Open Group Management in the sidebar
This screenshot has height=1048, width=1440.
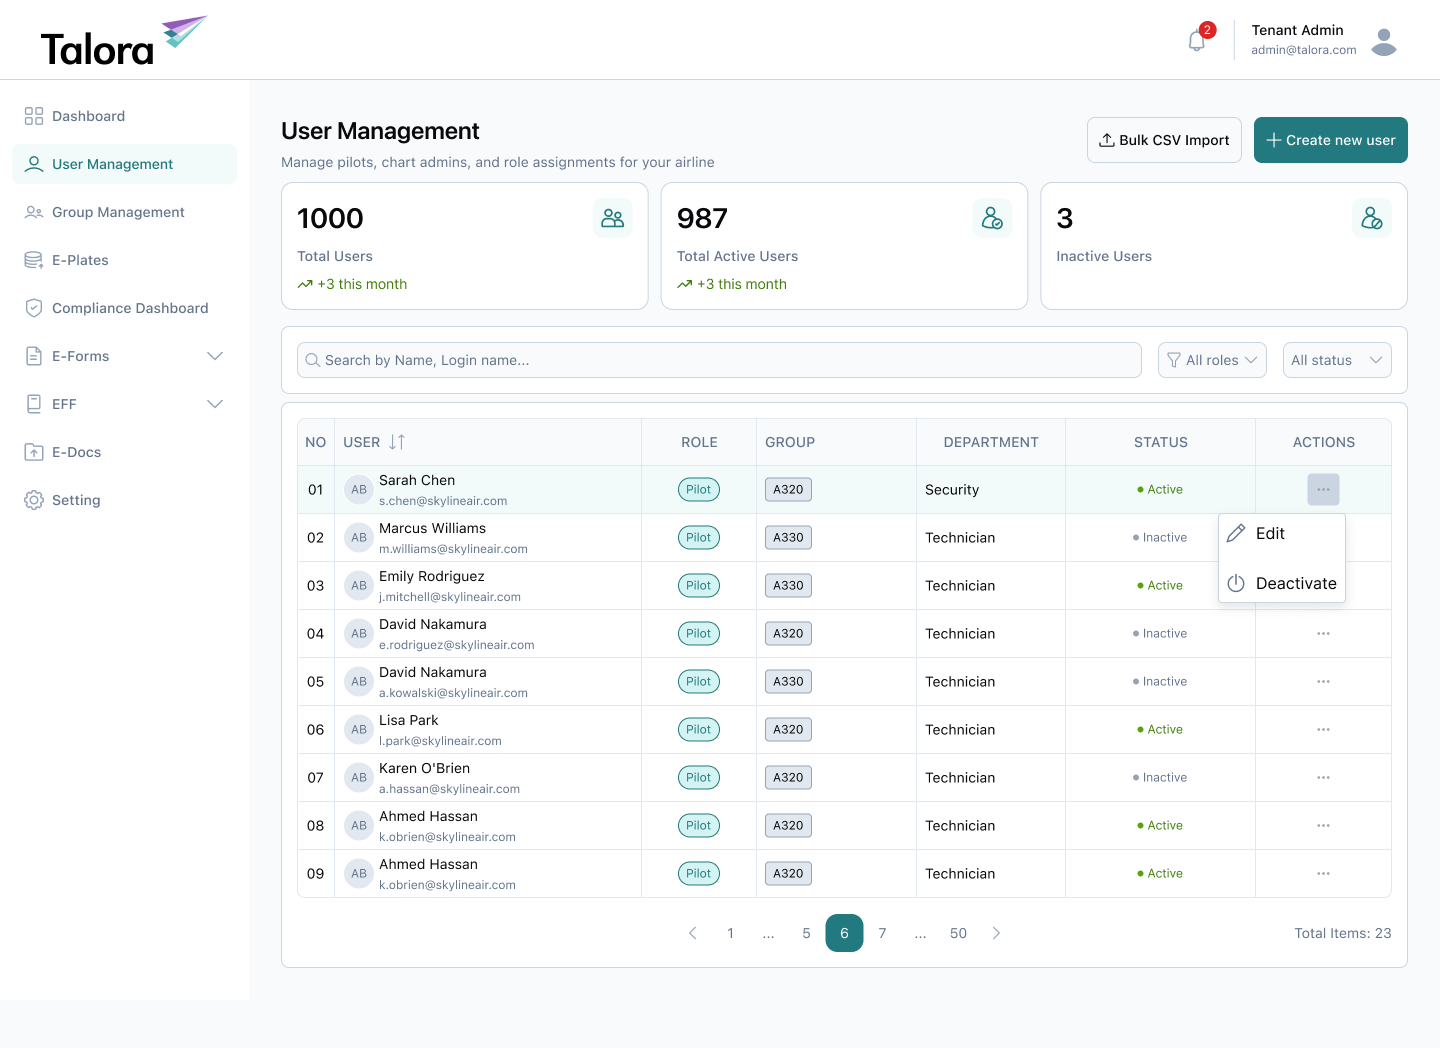point(124,212)
